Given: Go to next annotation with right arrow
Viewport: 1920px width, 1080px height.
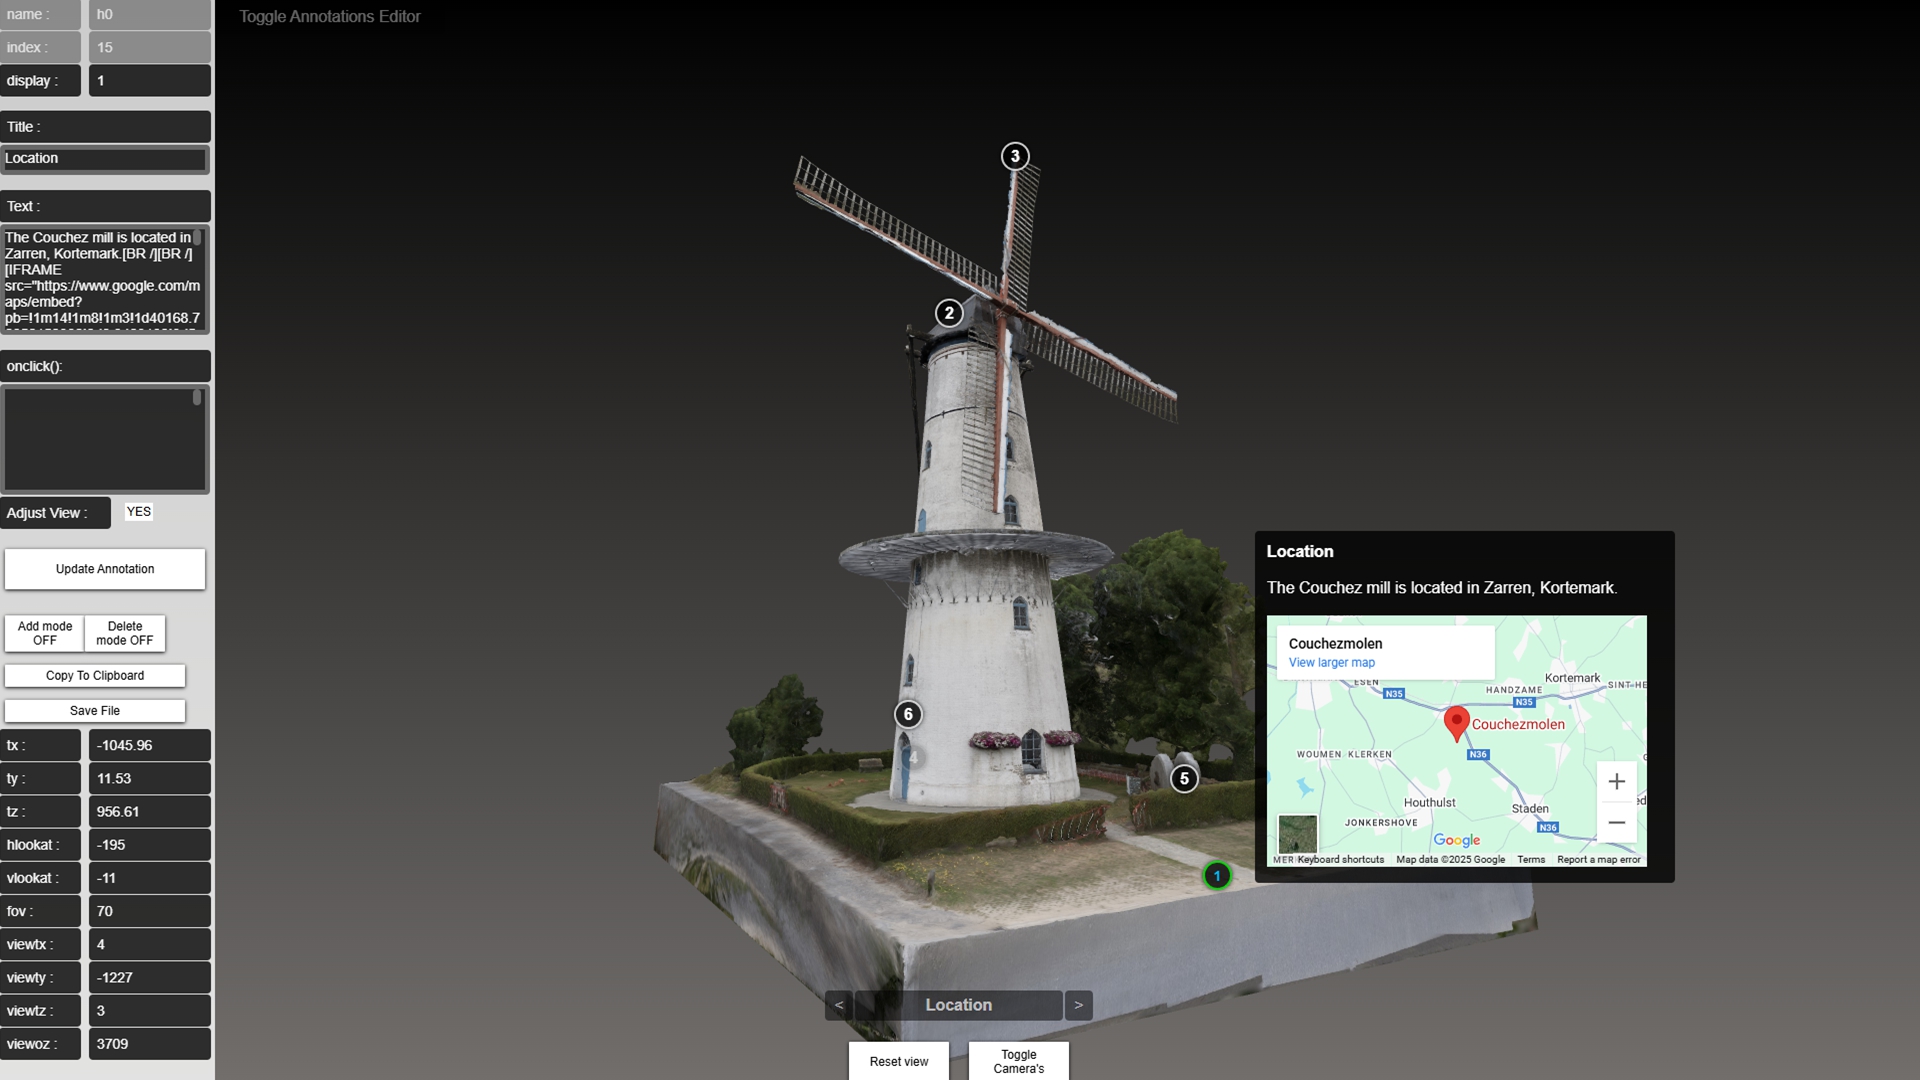Looking at the screenshot, I should tap(1078, 1005).
